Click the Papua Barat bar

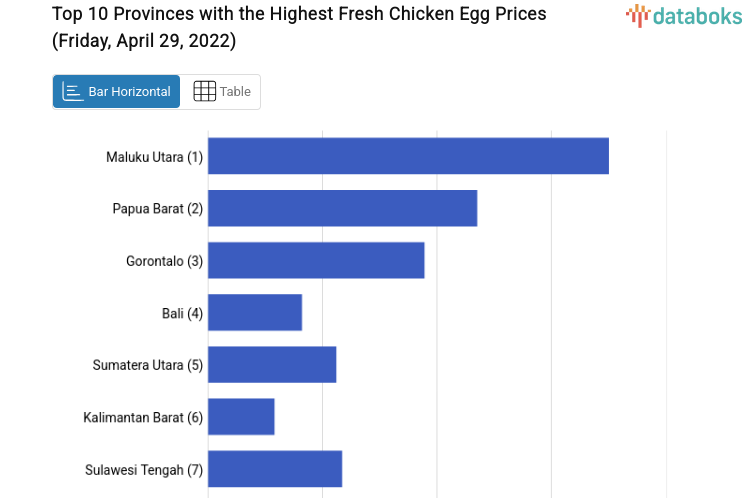point(342,208)
